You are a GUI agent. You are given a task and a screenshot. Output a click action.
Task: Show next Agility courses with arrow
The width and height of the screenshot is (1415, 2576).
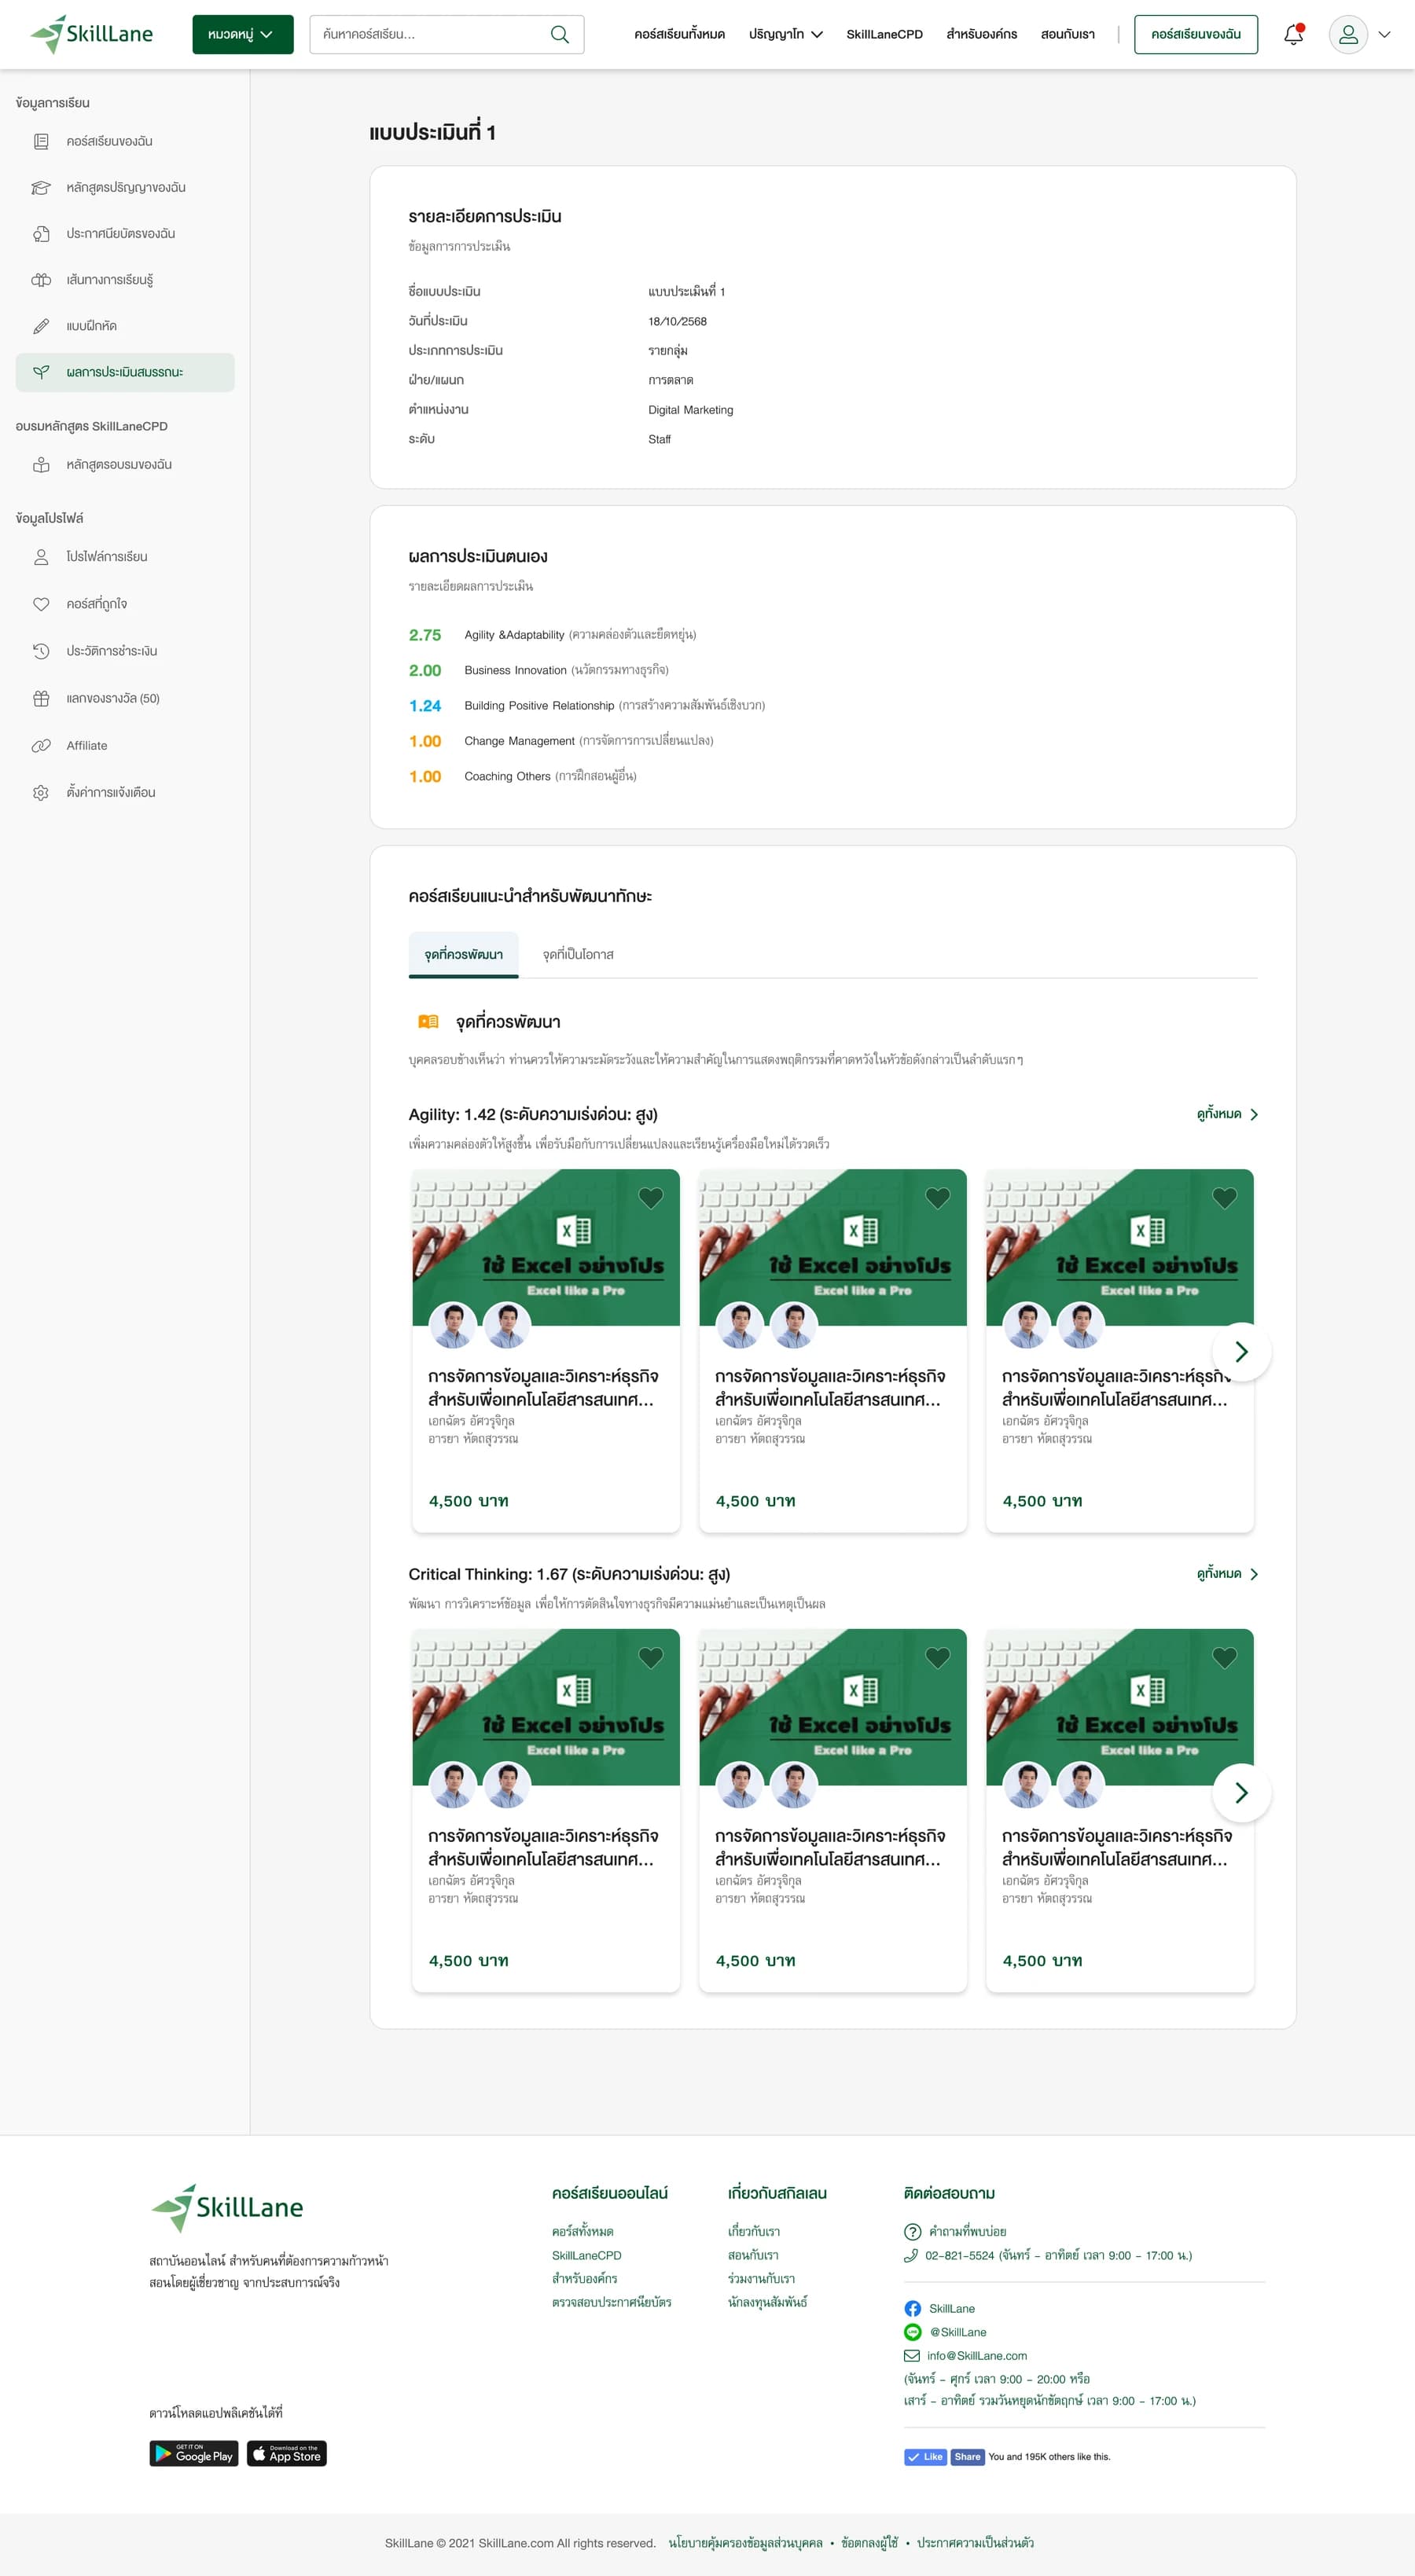1241,1351
